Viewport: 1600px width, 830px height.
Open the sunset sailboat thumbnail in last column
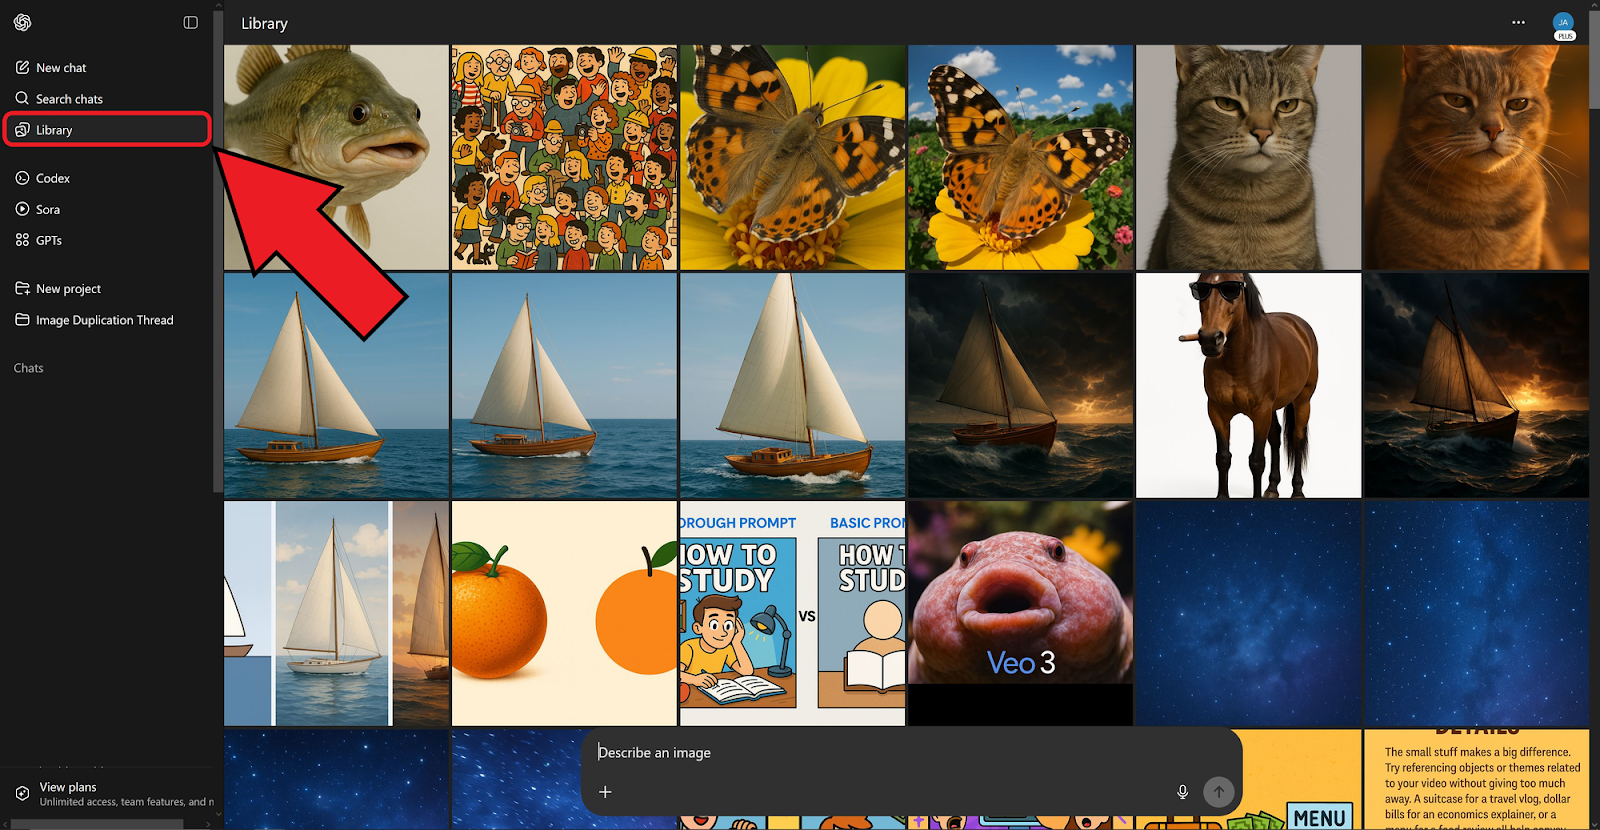tap(1476, 385)
